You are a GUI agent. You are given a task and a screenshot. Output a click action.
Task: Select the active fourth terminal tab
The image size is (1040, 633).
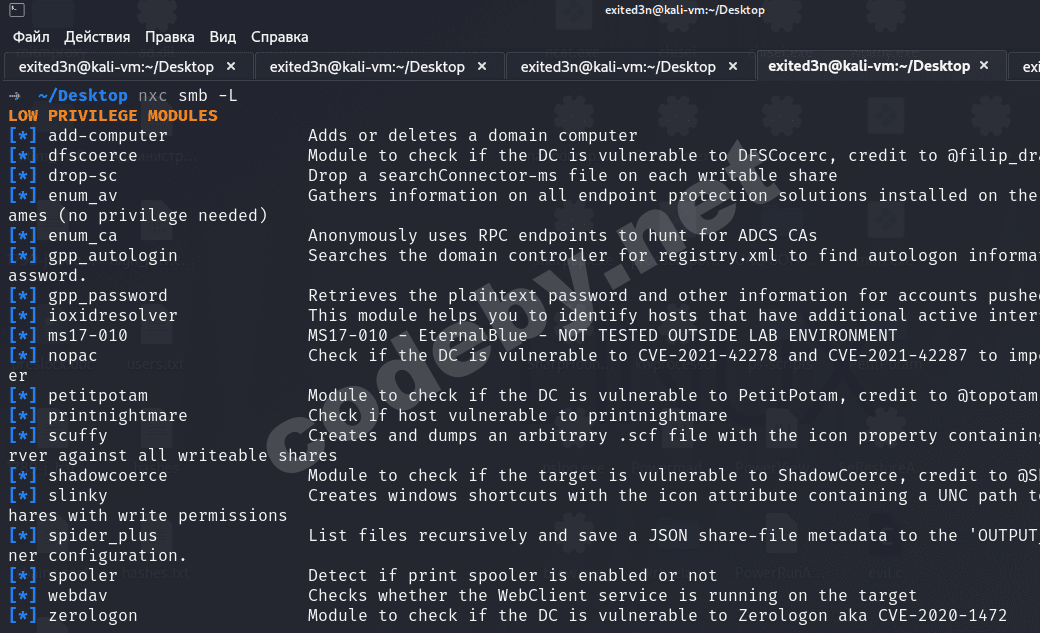click(868, 66)
